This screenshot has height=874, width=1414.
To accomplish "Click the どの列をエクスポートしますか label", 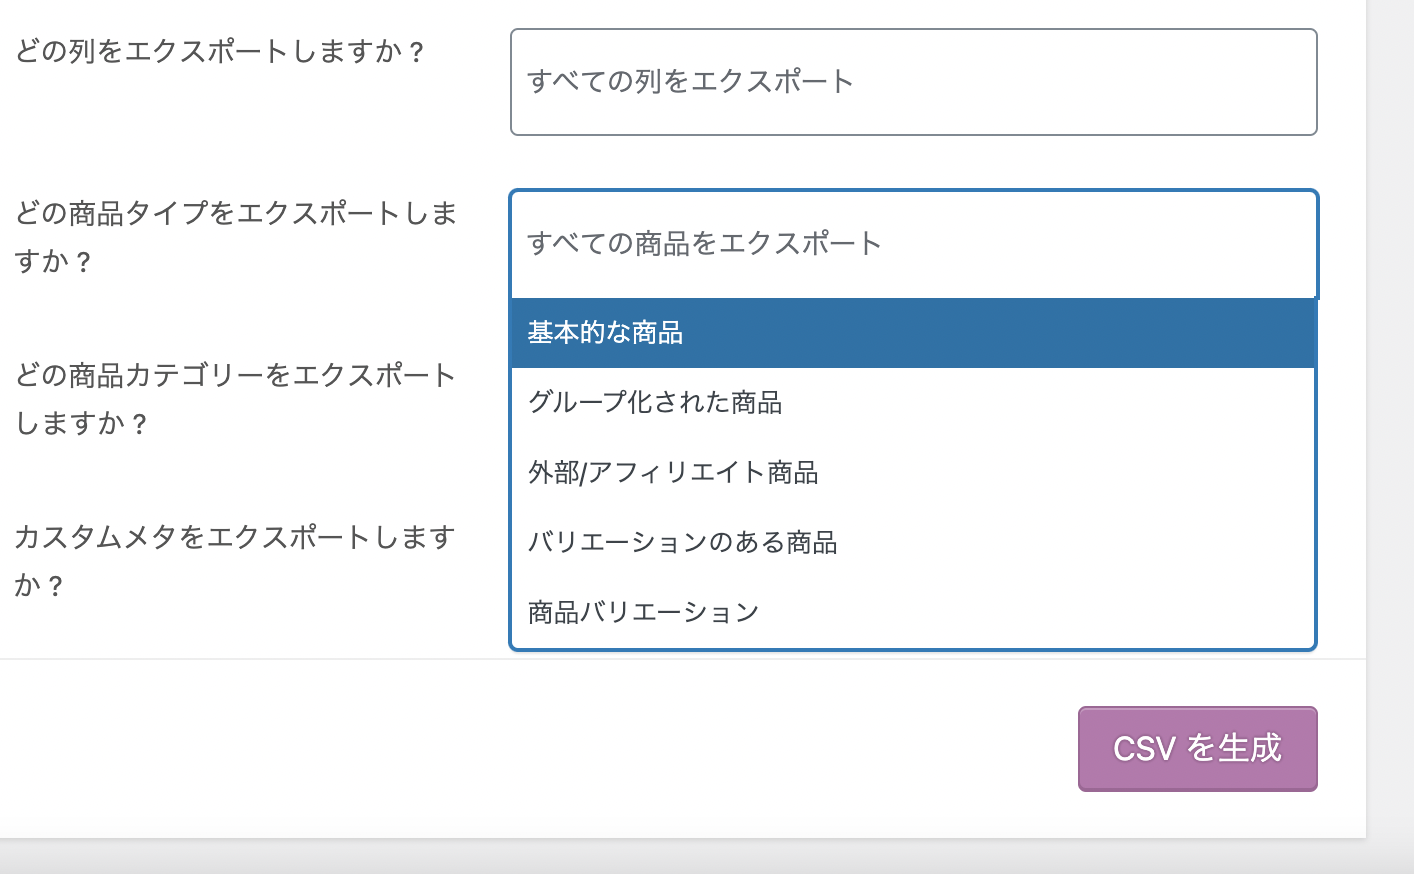I will click(220, 51).
